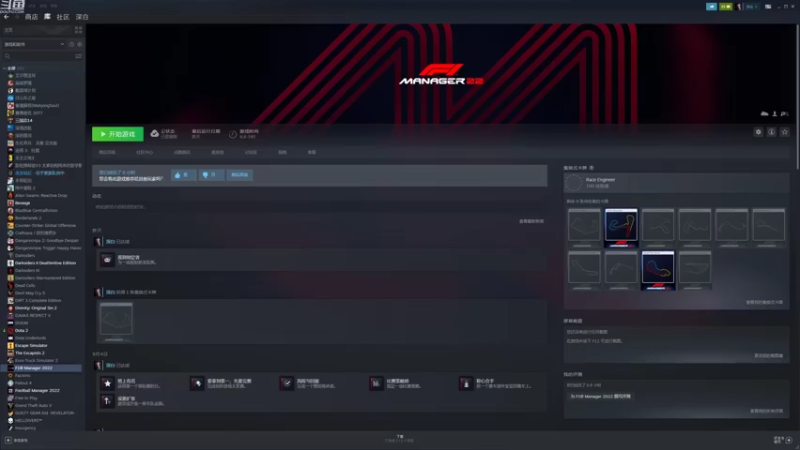800x450 pixels.
Task: Click the thumbs down recommend button
Action: point(211,175)
